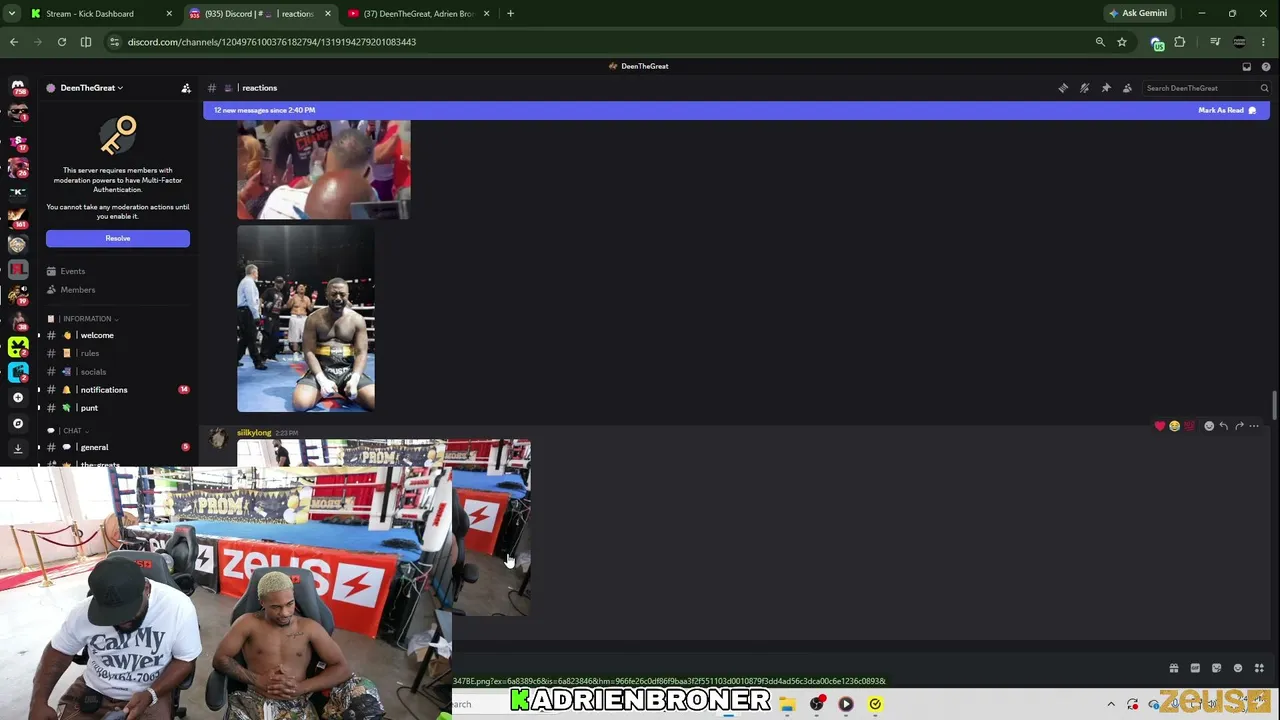1280x720 pixels.
Task: Click the Ask Gemini button
Action: click(1138, 13)
